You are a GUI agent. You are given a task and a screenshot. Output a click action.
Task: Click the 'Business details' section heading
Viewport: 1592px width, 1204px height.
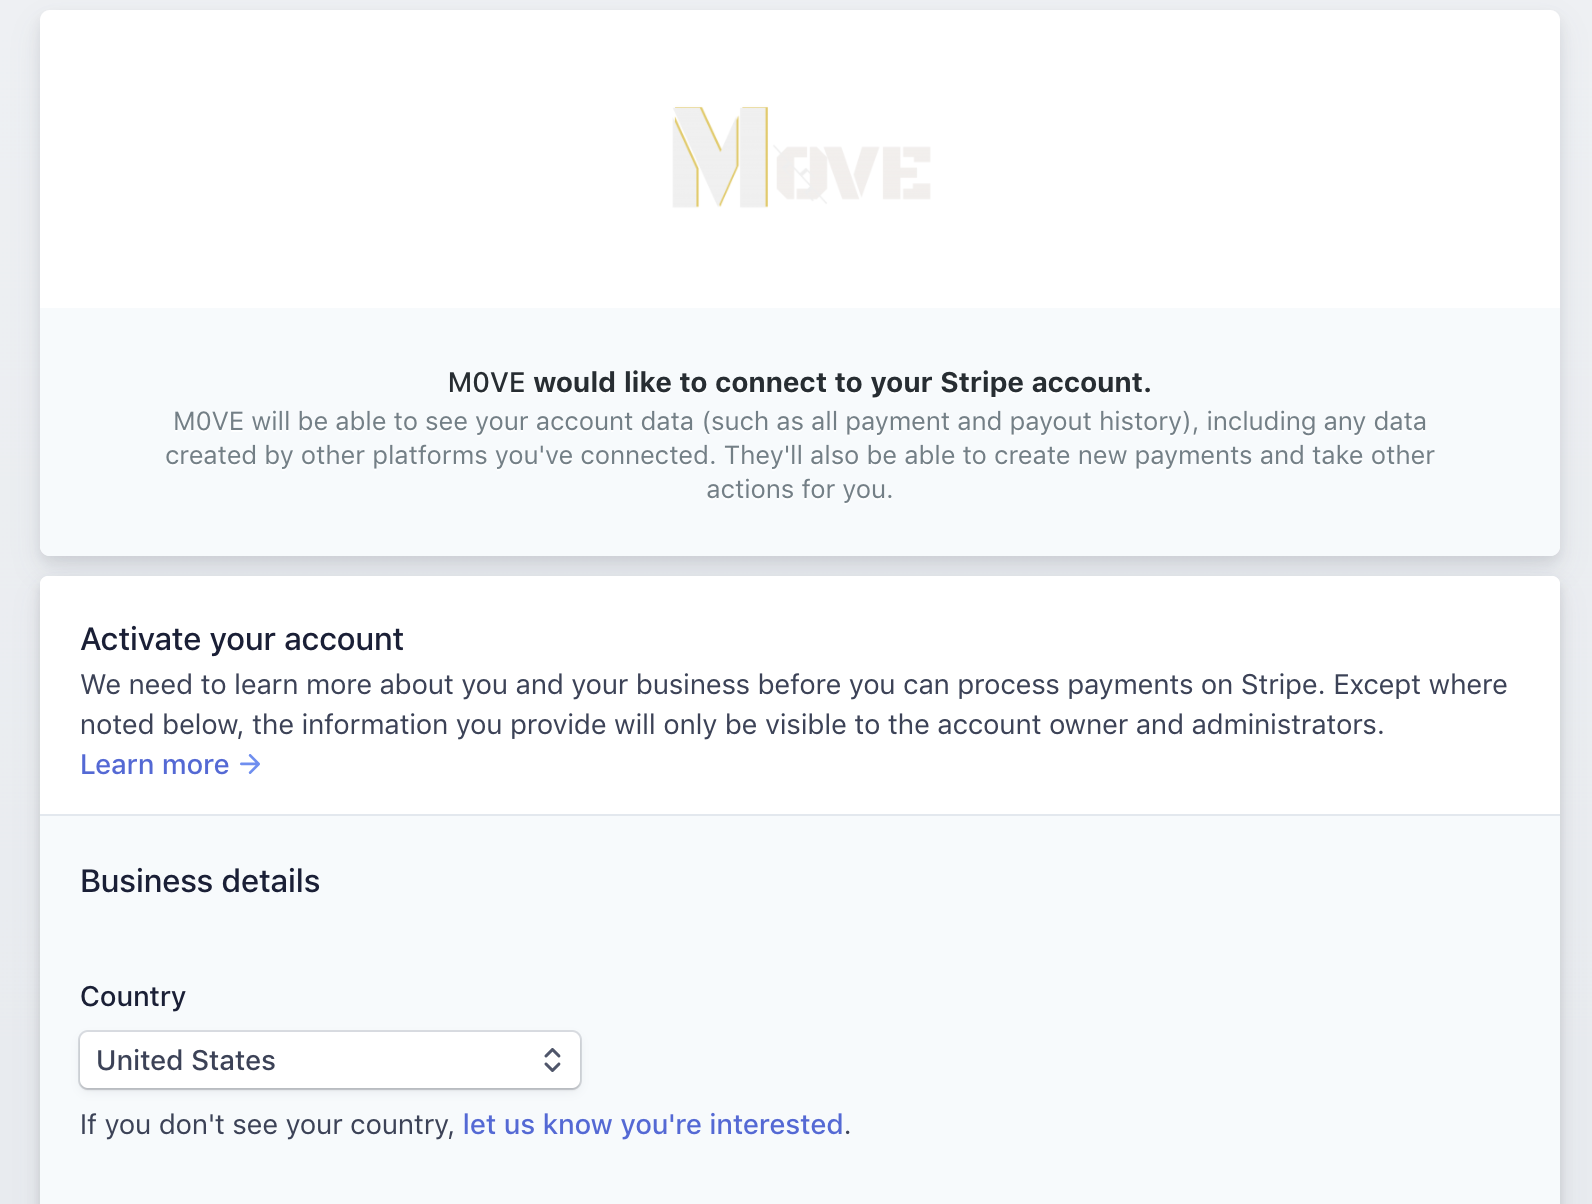[200, 881]
